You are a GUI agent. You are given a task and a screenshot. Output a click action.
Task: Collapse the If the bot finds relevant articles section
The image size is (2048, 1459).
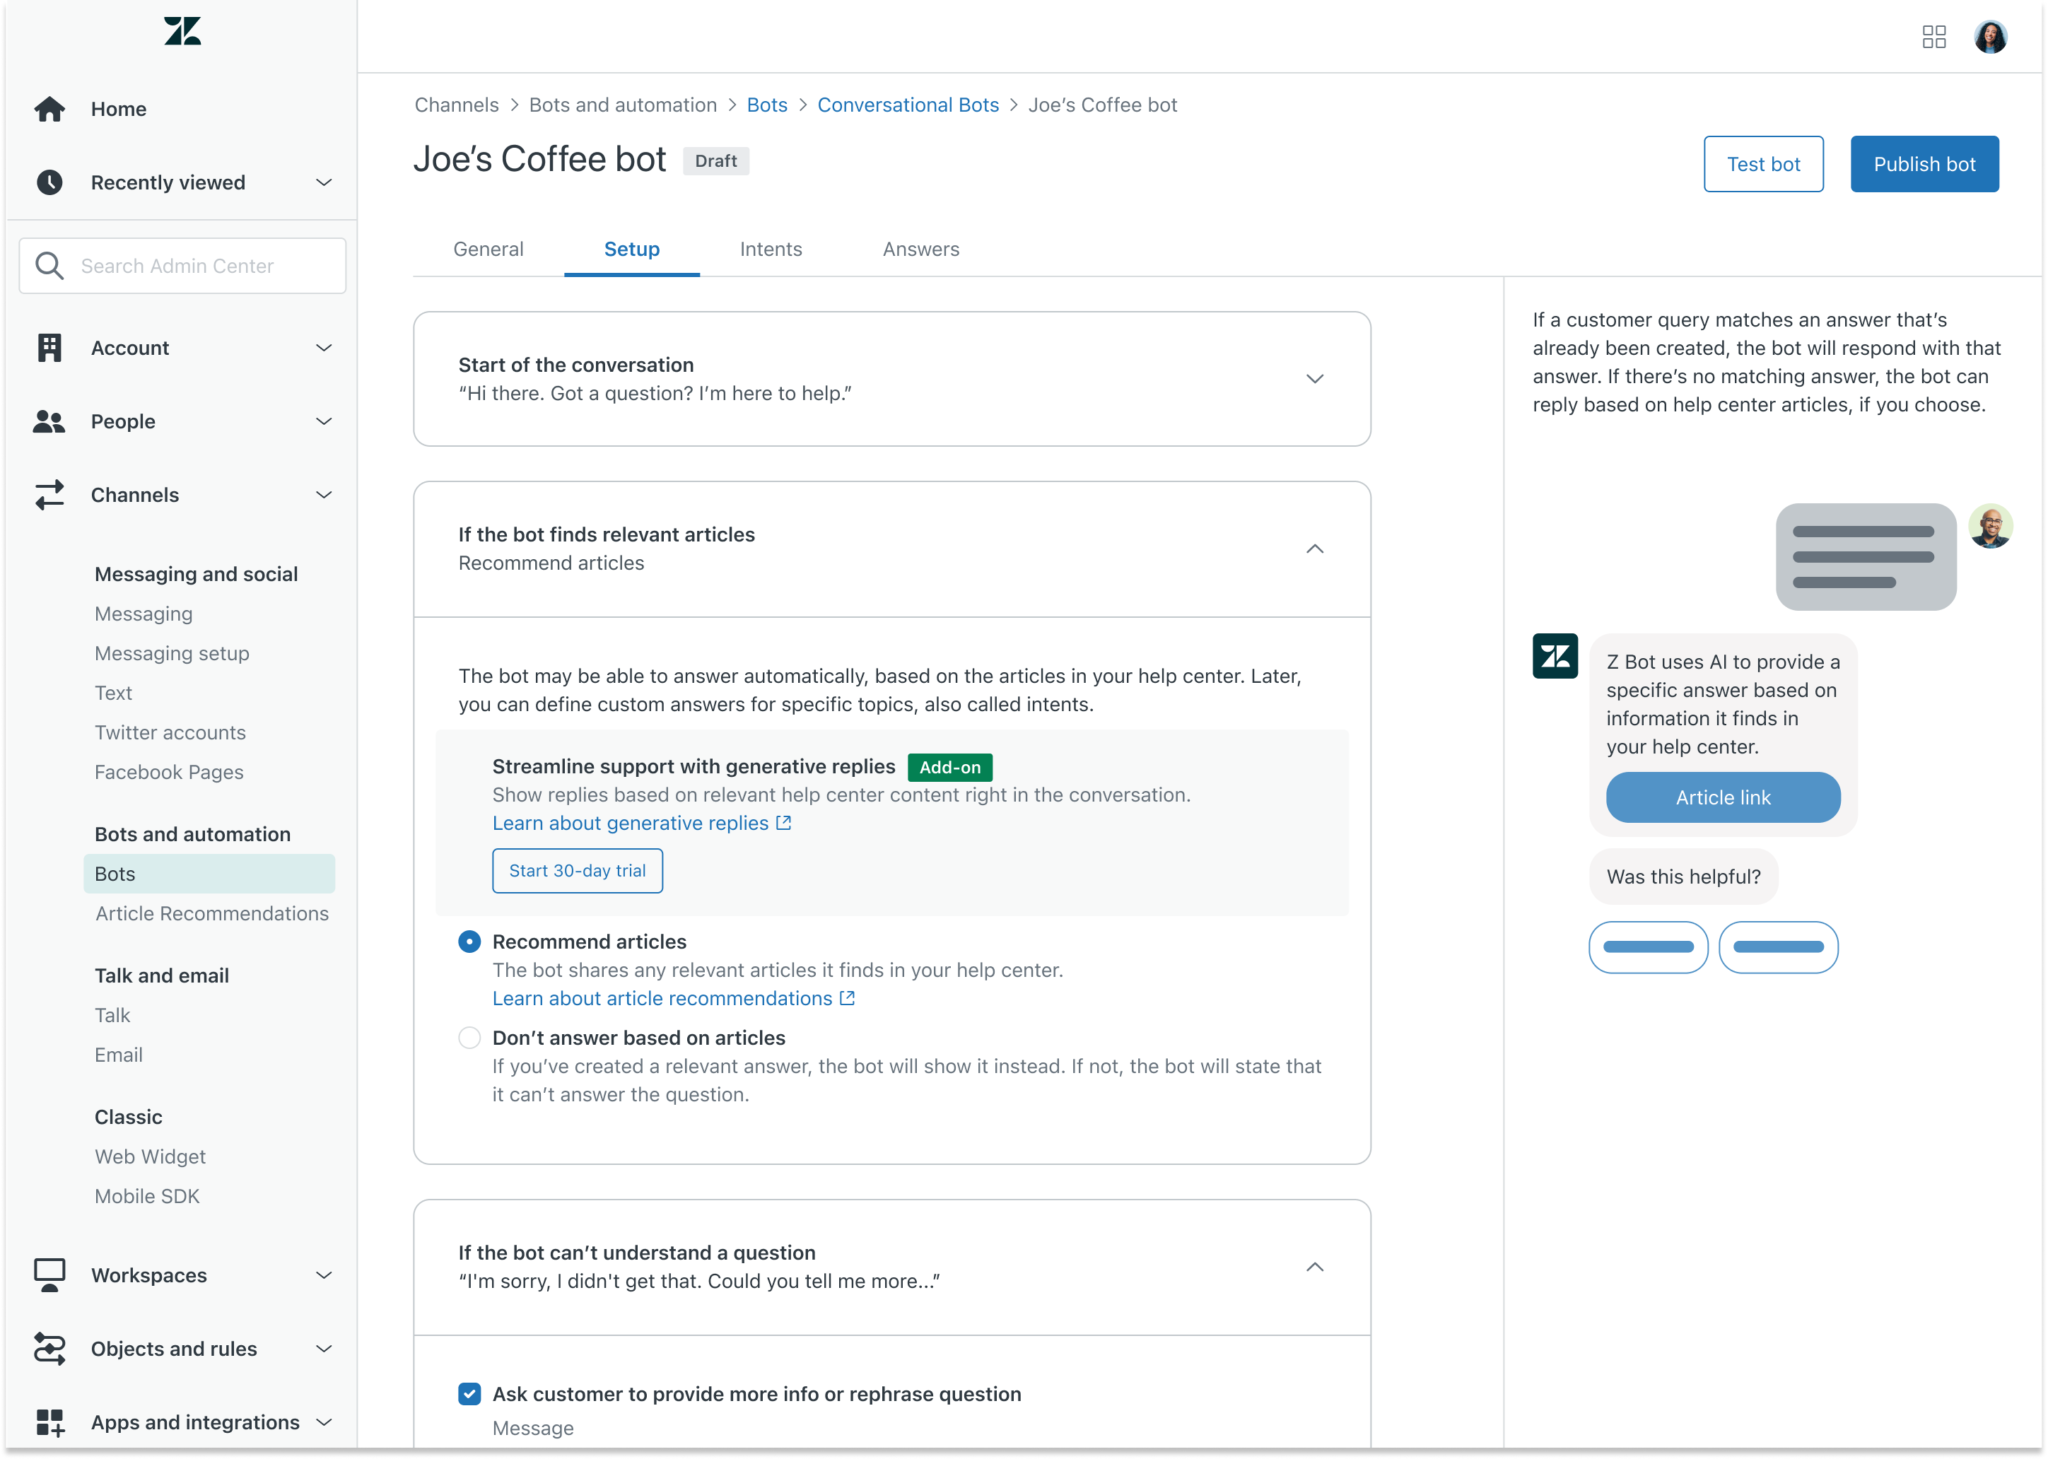1314,549
